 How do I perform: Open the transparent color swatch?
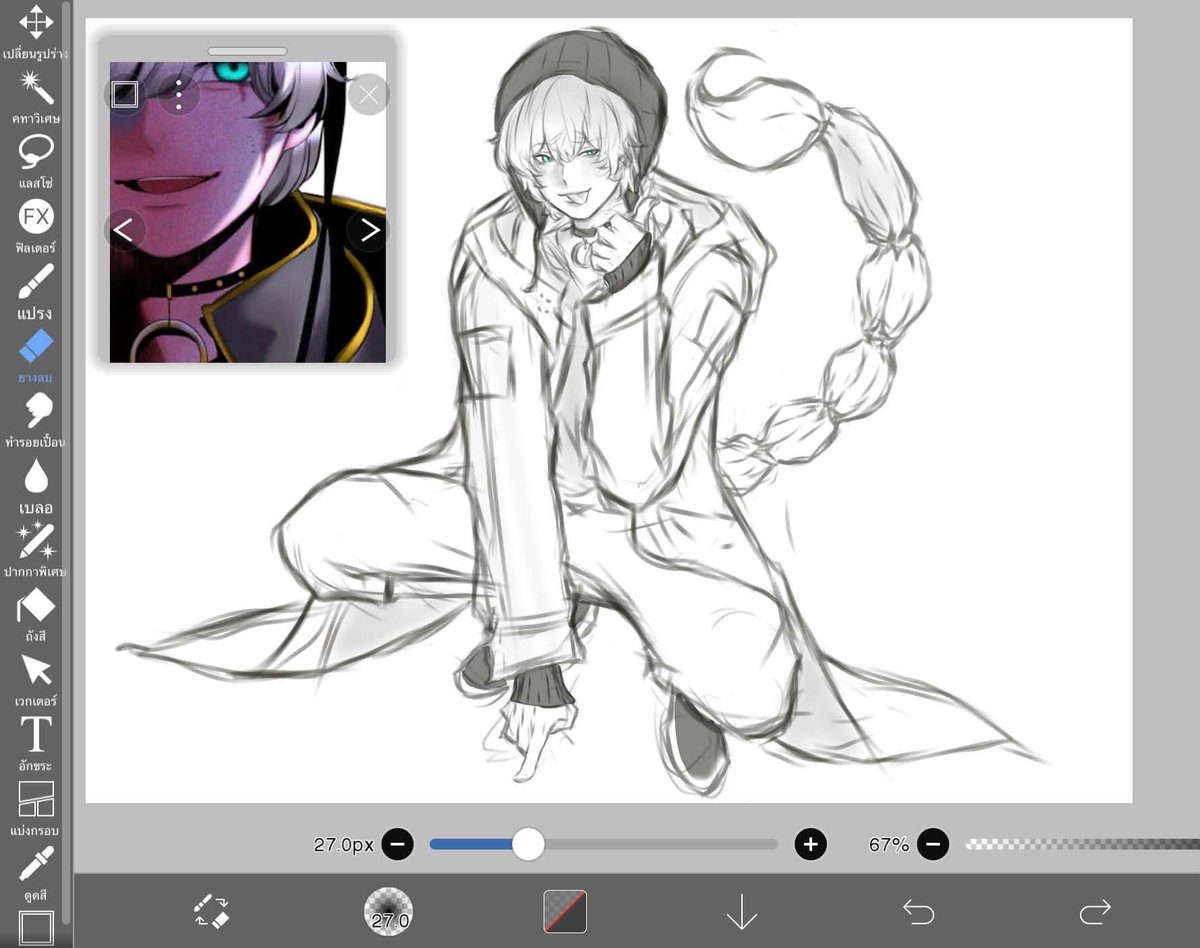point(565,912)
